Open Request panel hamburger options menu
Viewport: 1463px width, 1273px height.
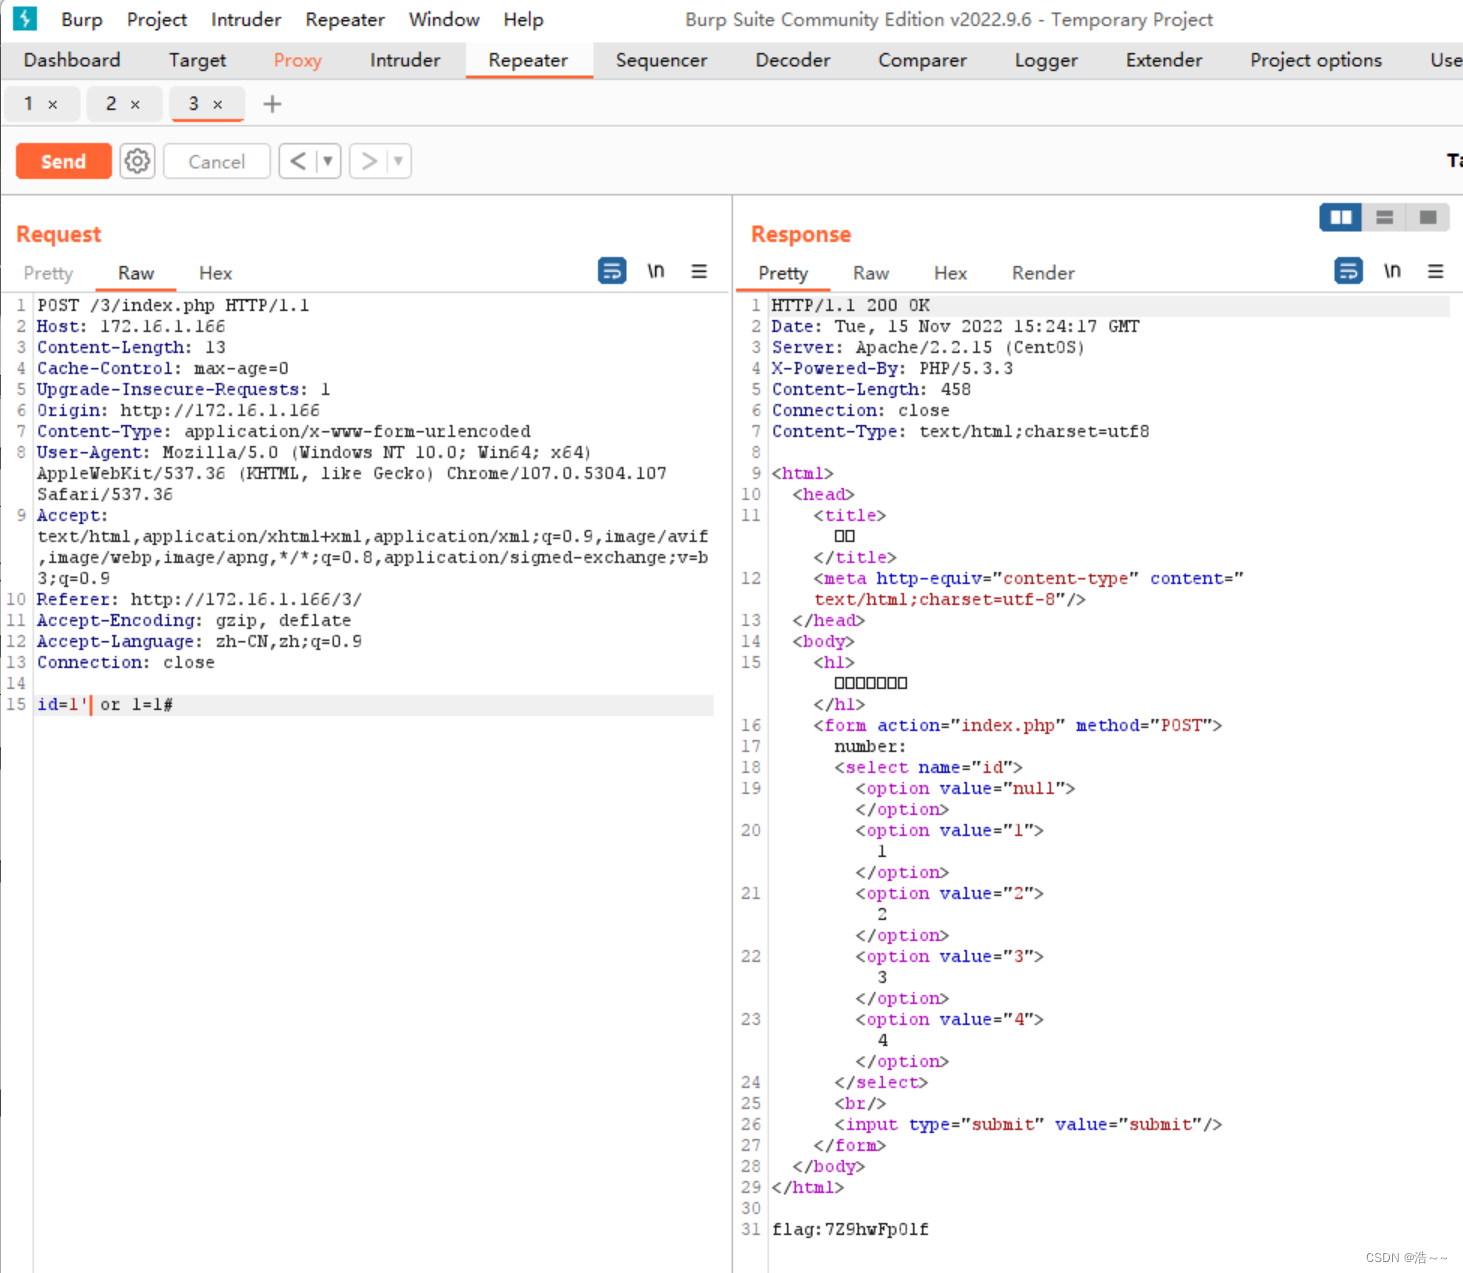click(699, 271)
